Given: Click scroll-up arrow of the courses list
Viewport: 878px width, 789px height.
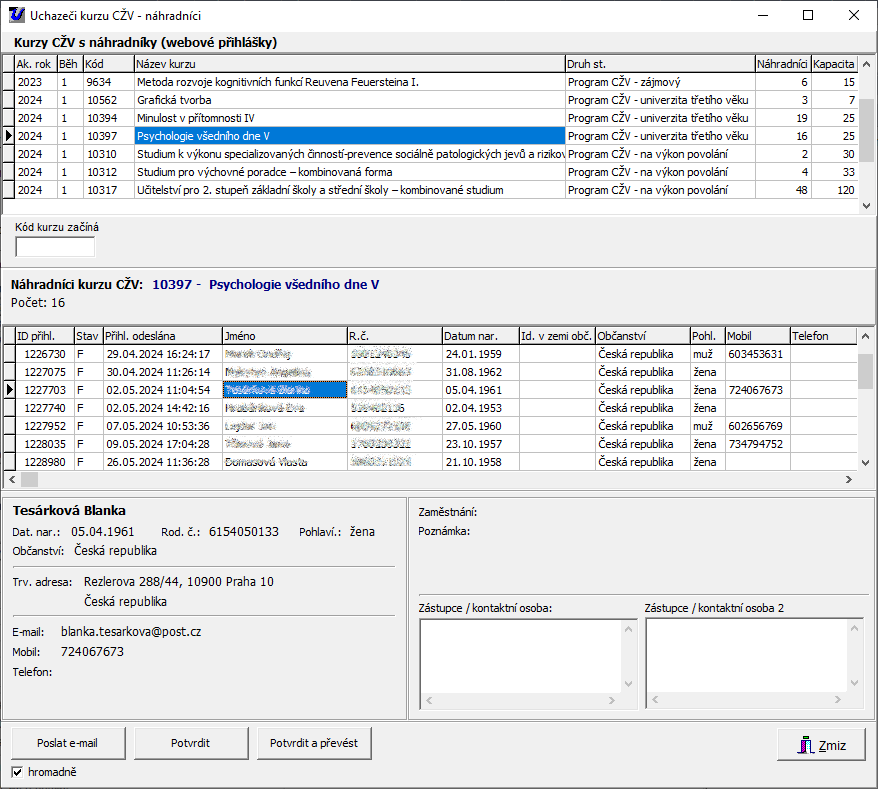Looking at the screenshot, I should click(867, 62).
